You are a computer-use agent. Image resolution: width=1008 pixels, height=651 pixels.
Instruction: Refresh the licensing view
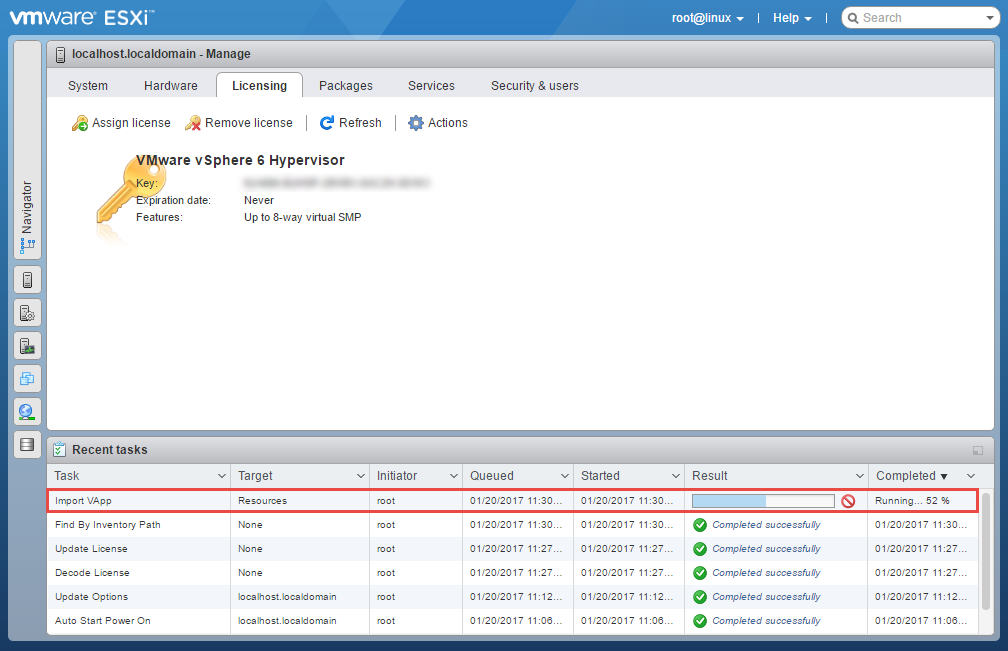[350, 123]
